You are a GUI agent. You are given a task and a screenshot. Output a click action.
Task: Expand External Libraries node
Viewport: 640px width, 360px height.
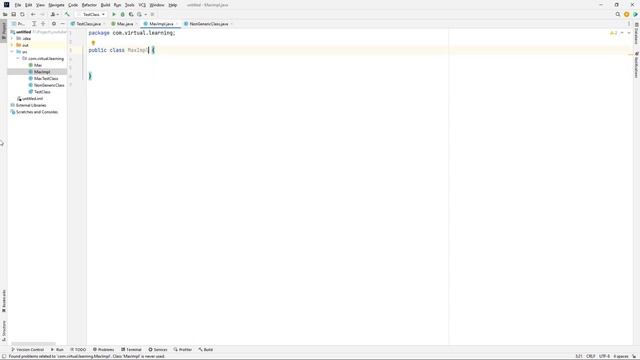click(x=28, y=105)
